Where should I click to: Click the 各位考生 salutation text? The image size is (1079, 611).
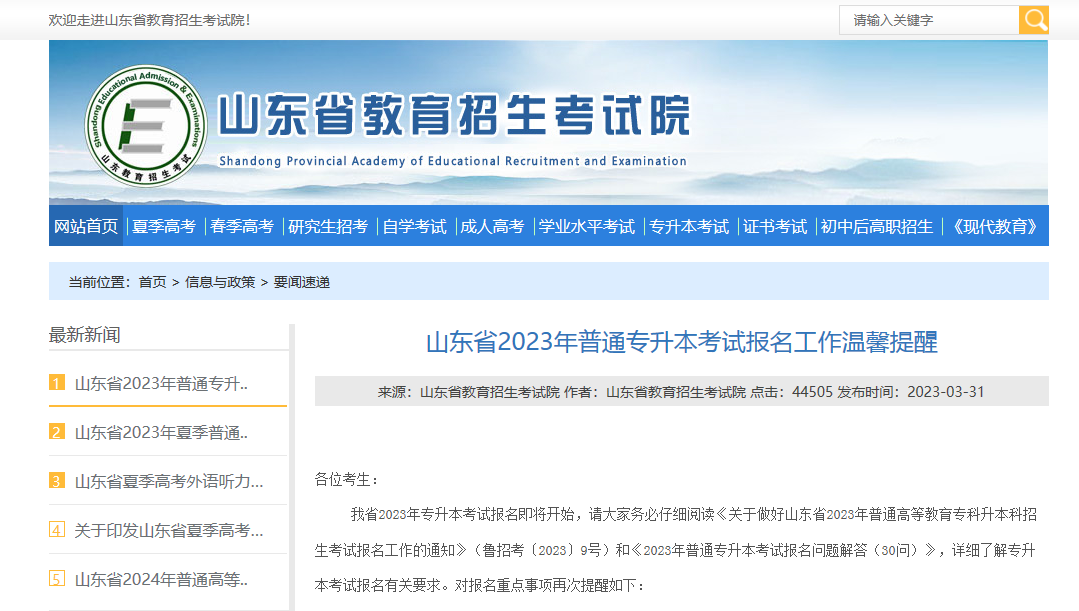pyautogui.click(x=346, y=480)
